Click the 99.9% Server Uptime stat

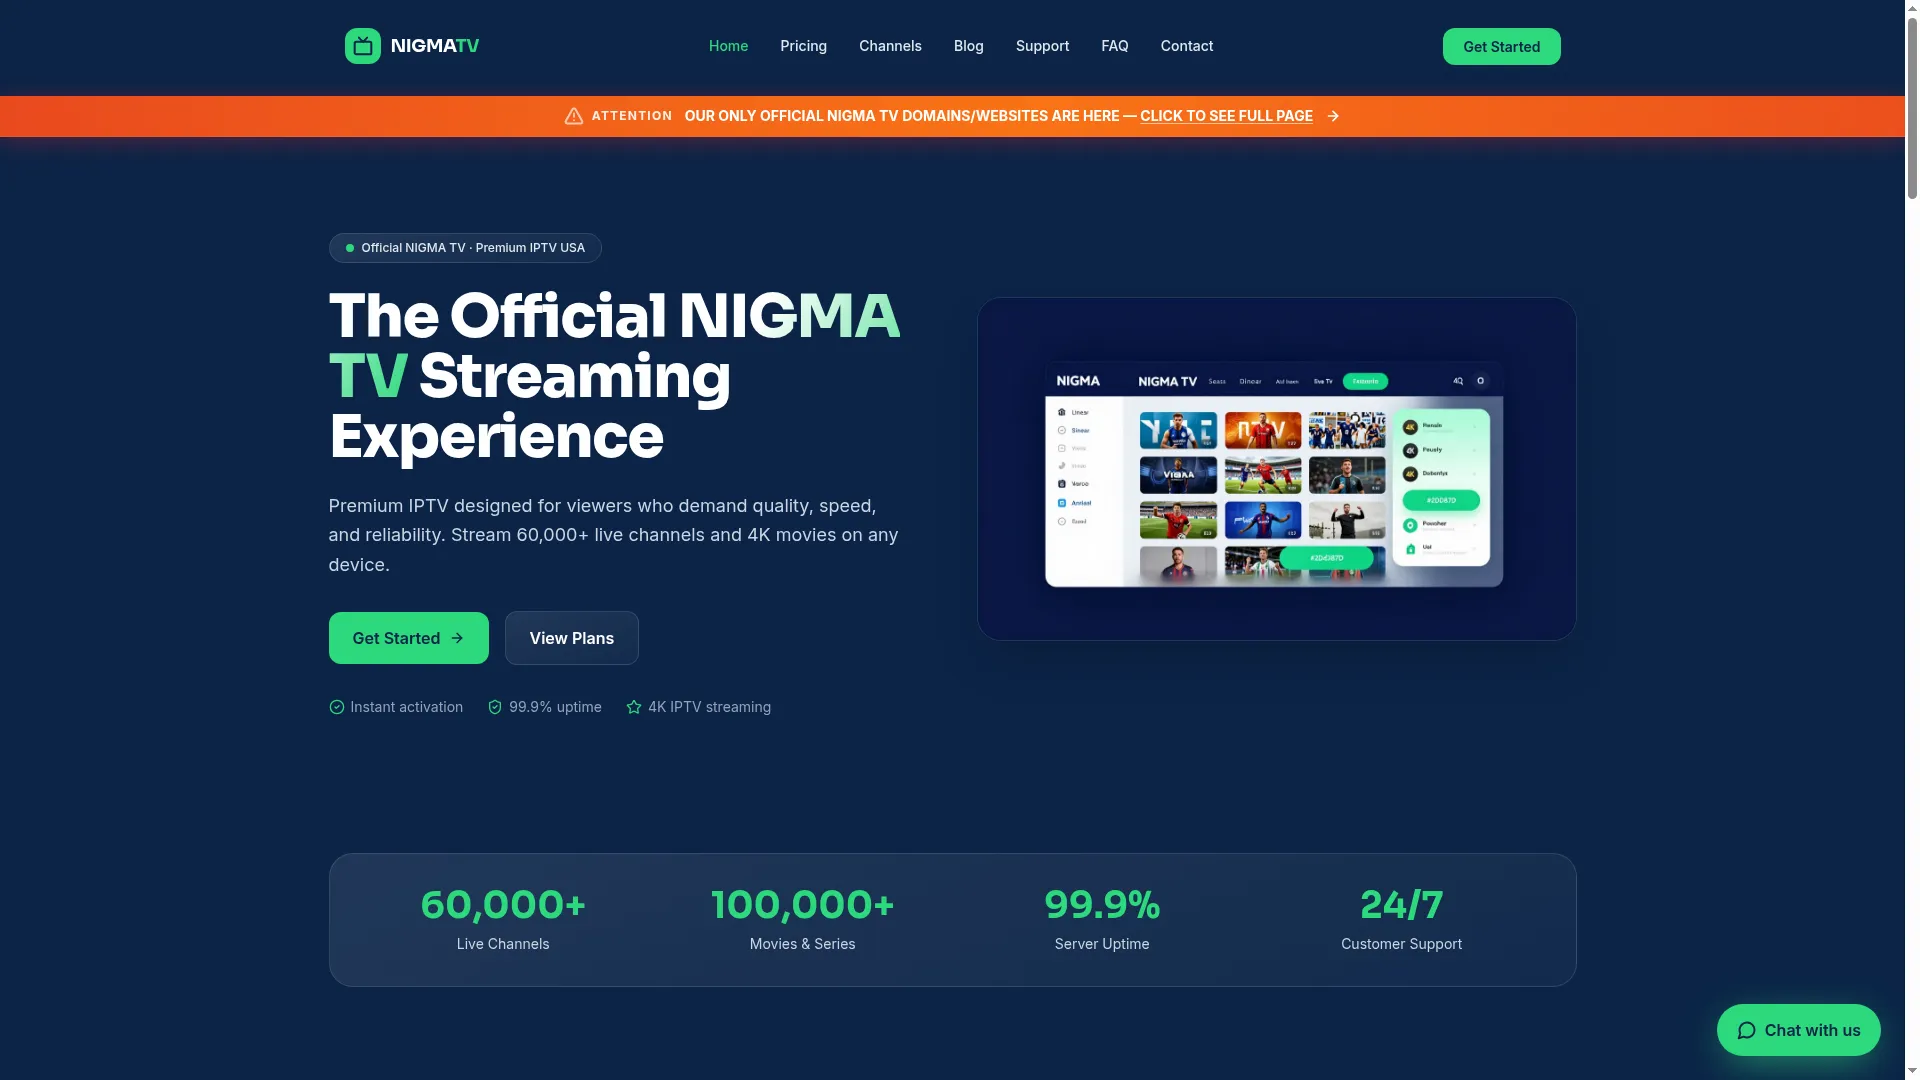point(1102,919)
